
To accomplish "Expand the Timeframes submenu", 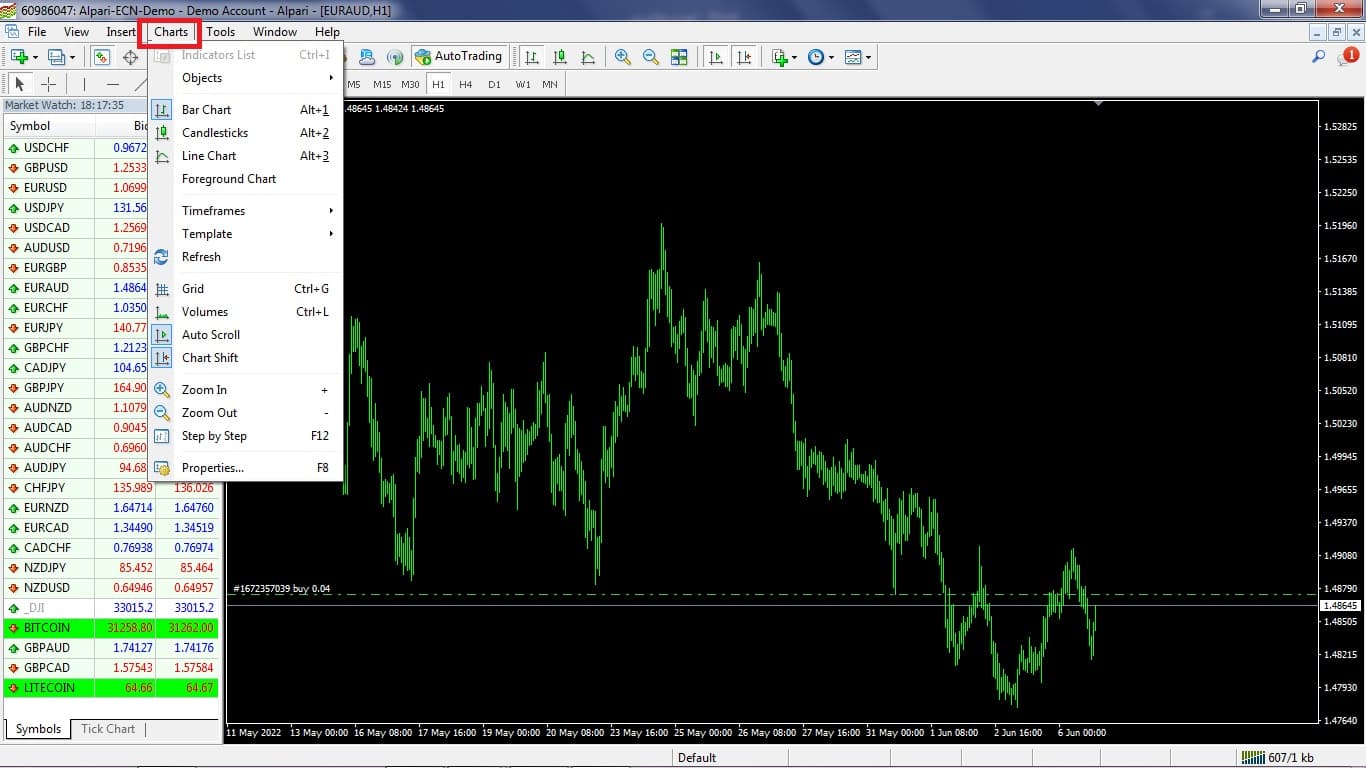I will [x=245, y=211].
